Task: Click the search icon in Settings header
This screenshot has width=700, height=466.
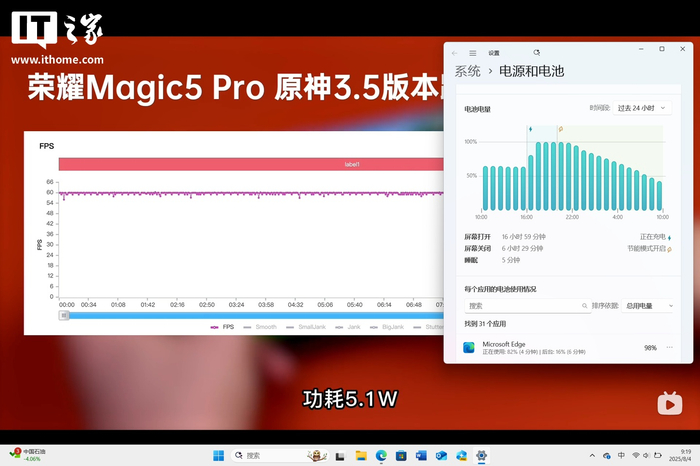Action: pyautogui.click(x=537, y=53)
